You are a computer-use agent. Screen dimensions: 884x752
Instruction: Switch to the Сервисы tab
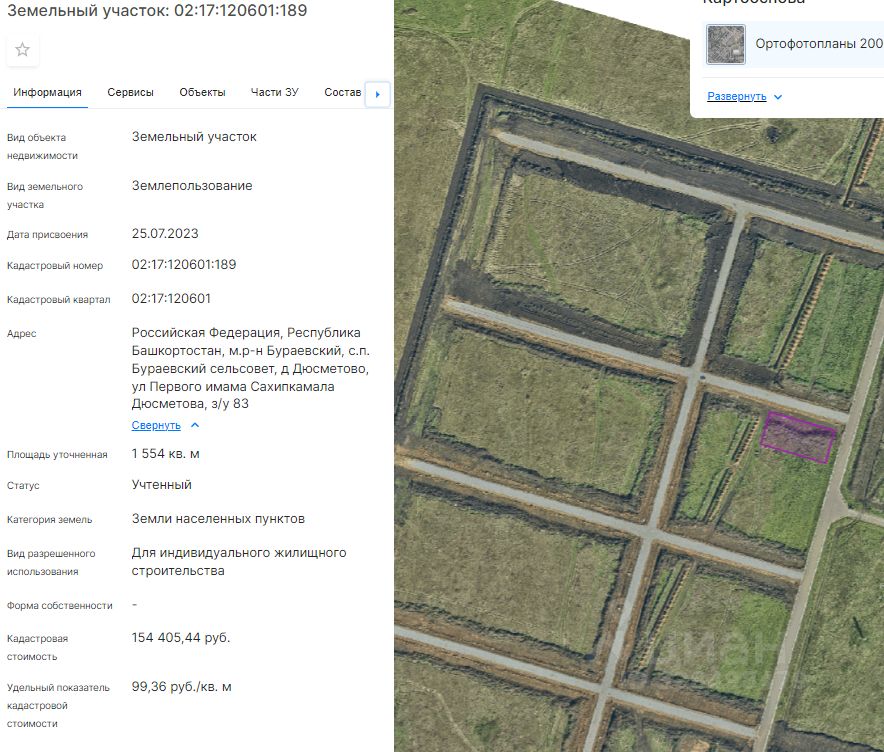(x=130, y=92)
